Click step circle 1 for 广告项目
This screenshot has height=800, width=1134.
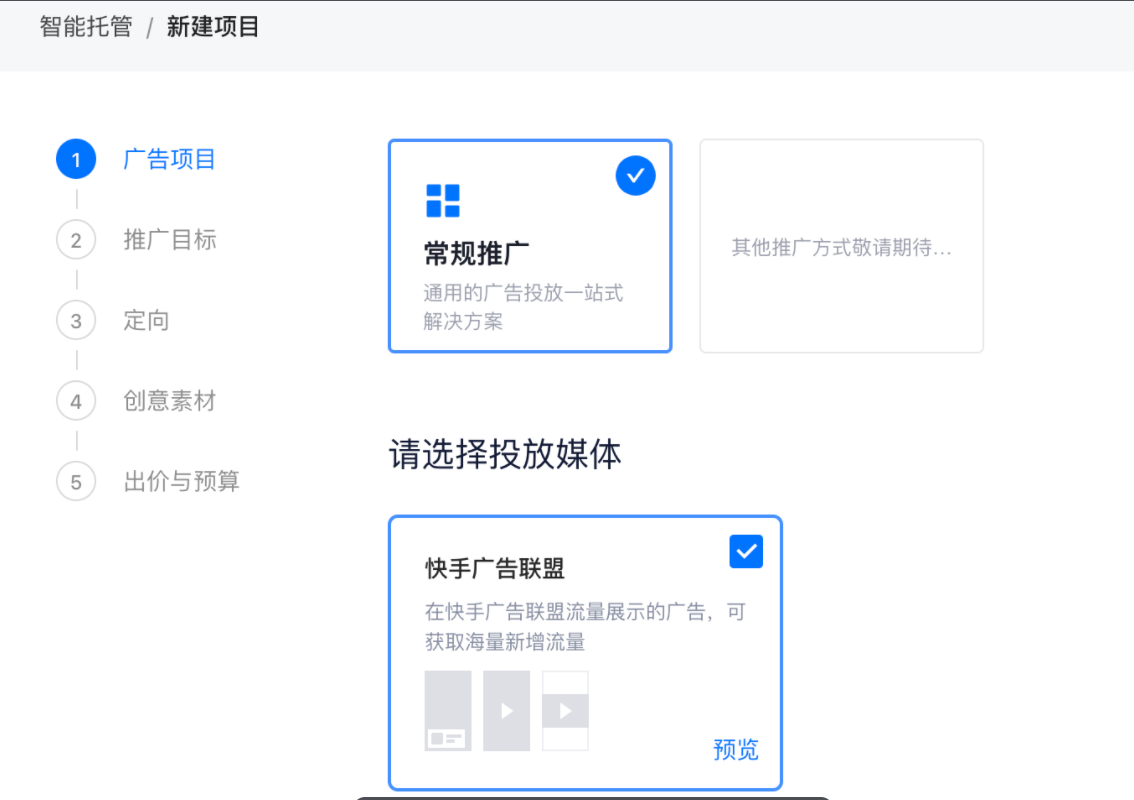76,159
